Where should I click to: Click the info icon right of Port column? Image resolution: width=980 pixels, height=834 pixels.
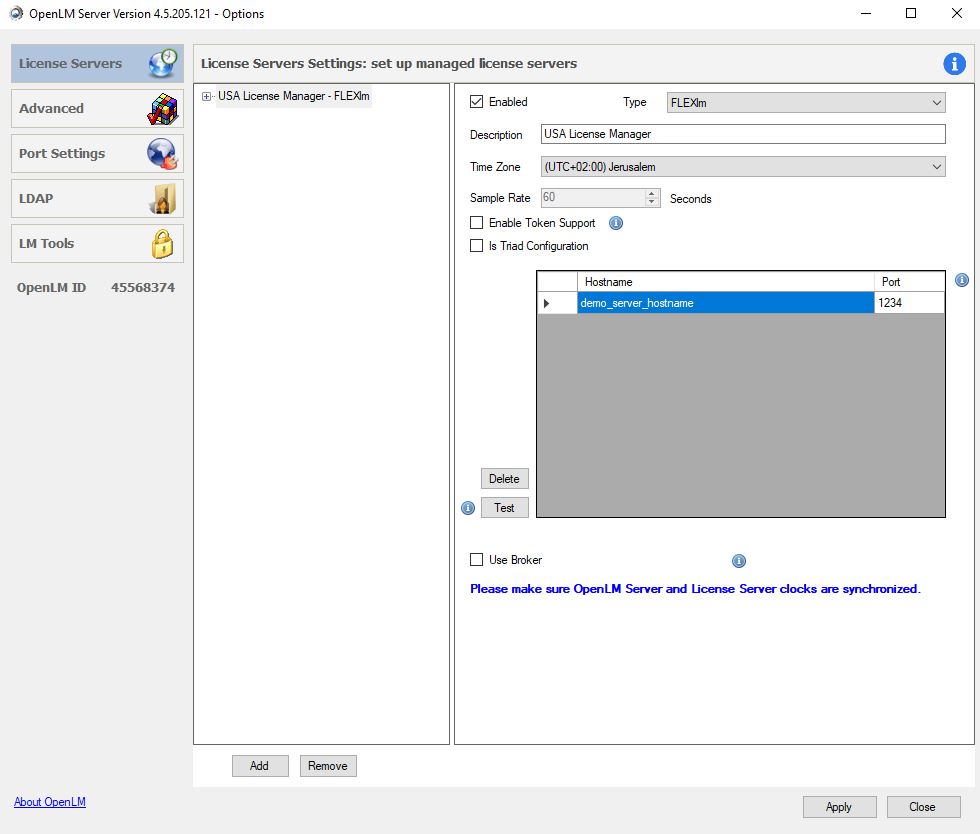point(962,281)
